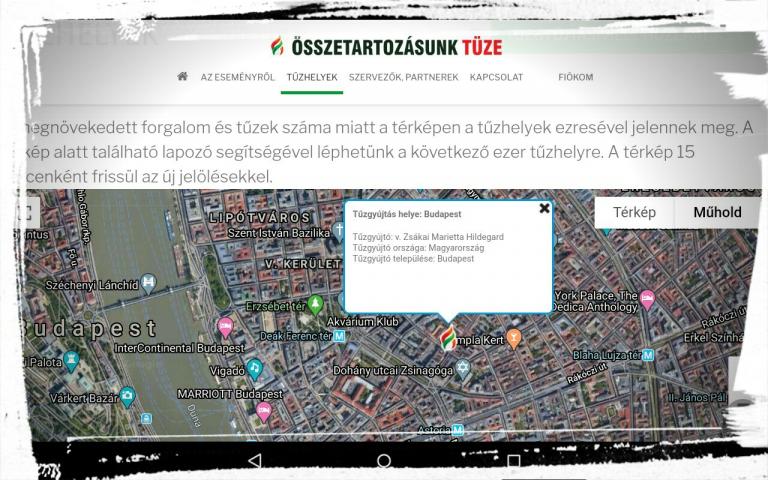Switch map to Műhold satellite view
Screen dimensions: 768x480
(717, 212)
